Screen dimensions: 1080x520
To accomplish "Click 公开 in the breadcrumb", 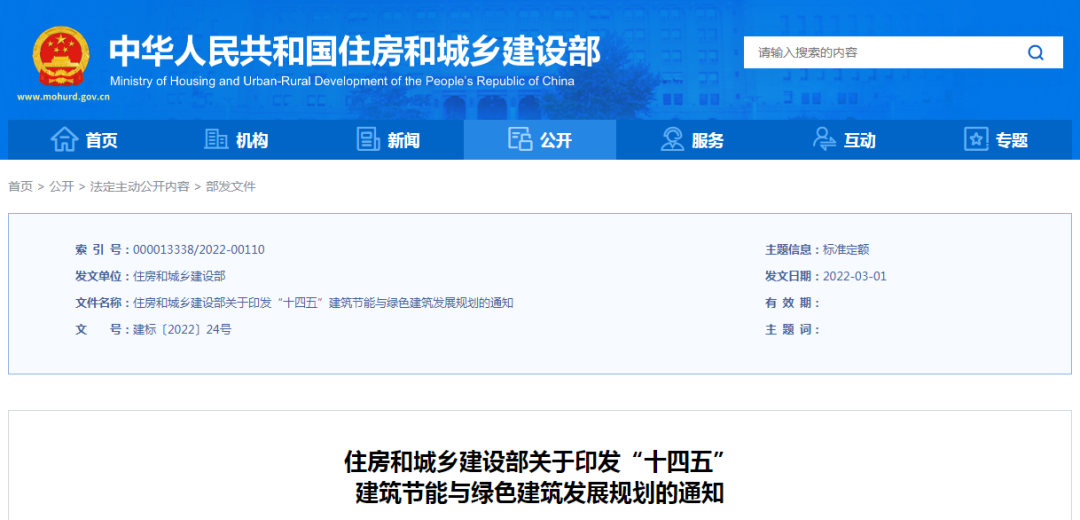I will click(62, 187).
